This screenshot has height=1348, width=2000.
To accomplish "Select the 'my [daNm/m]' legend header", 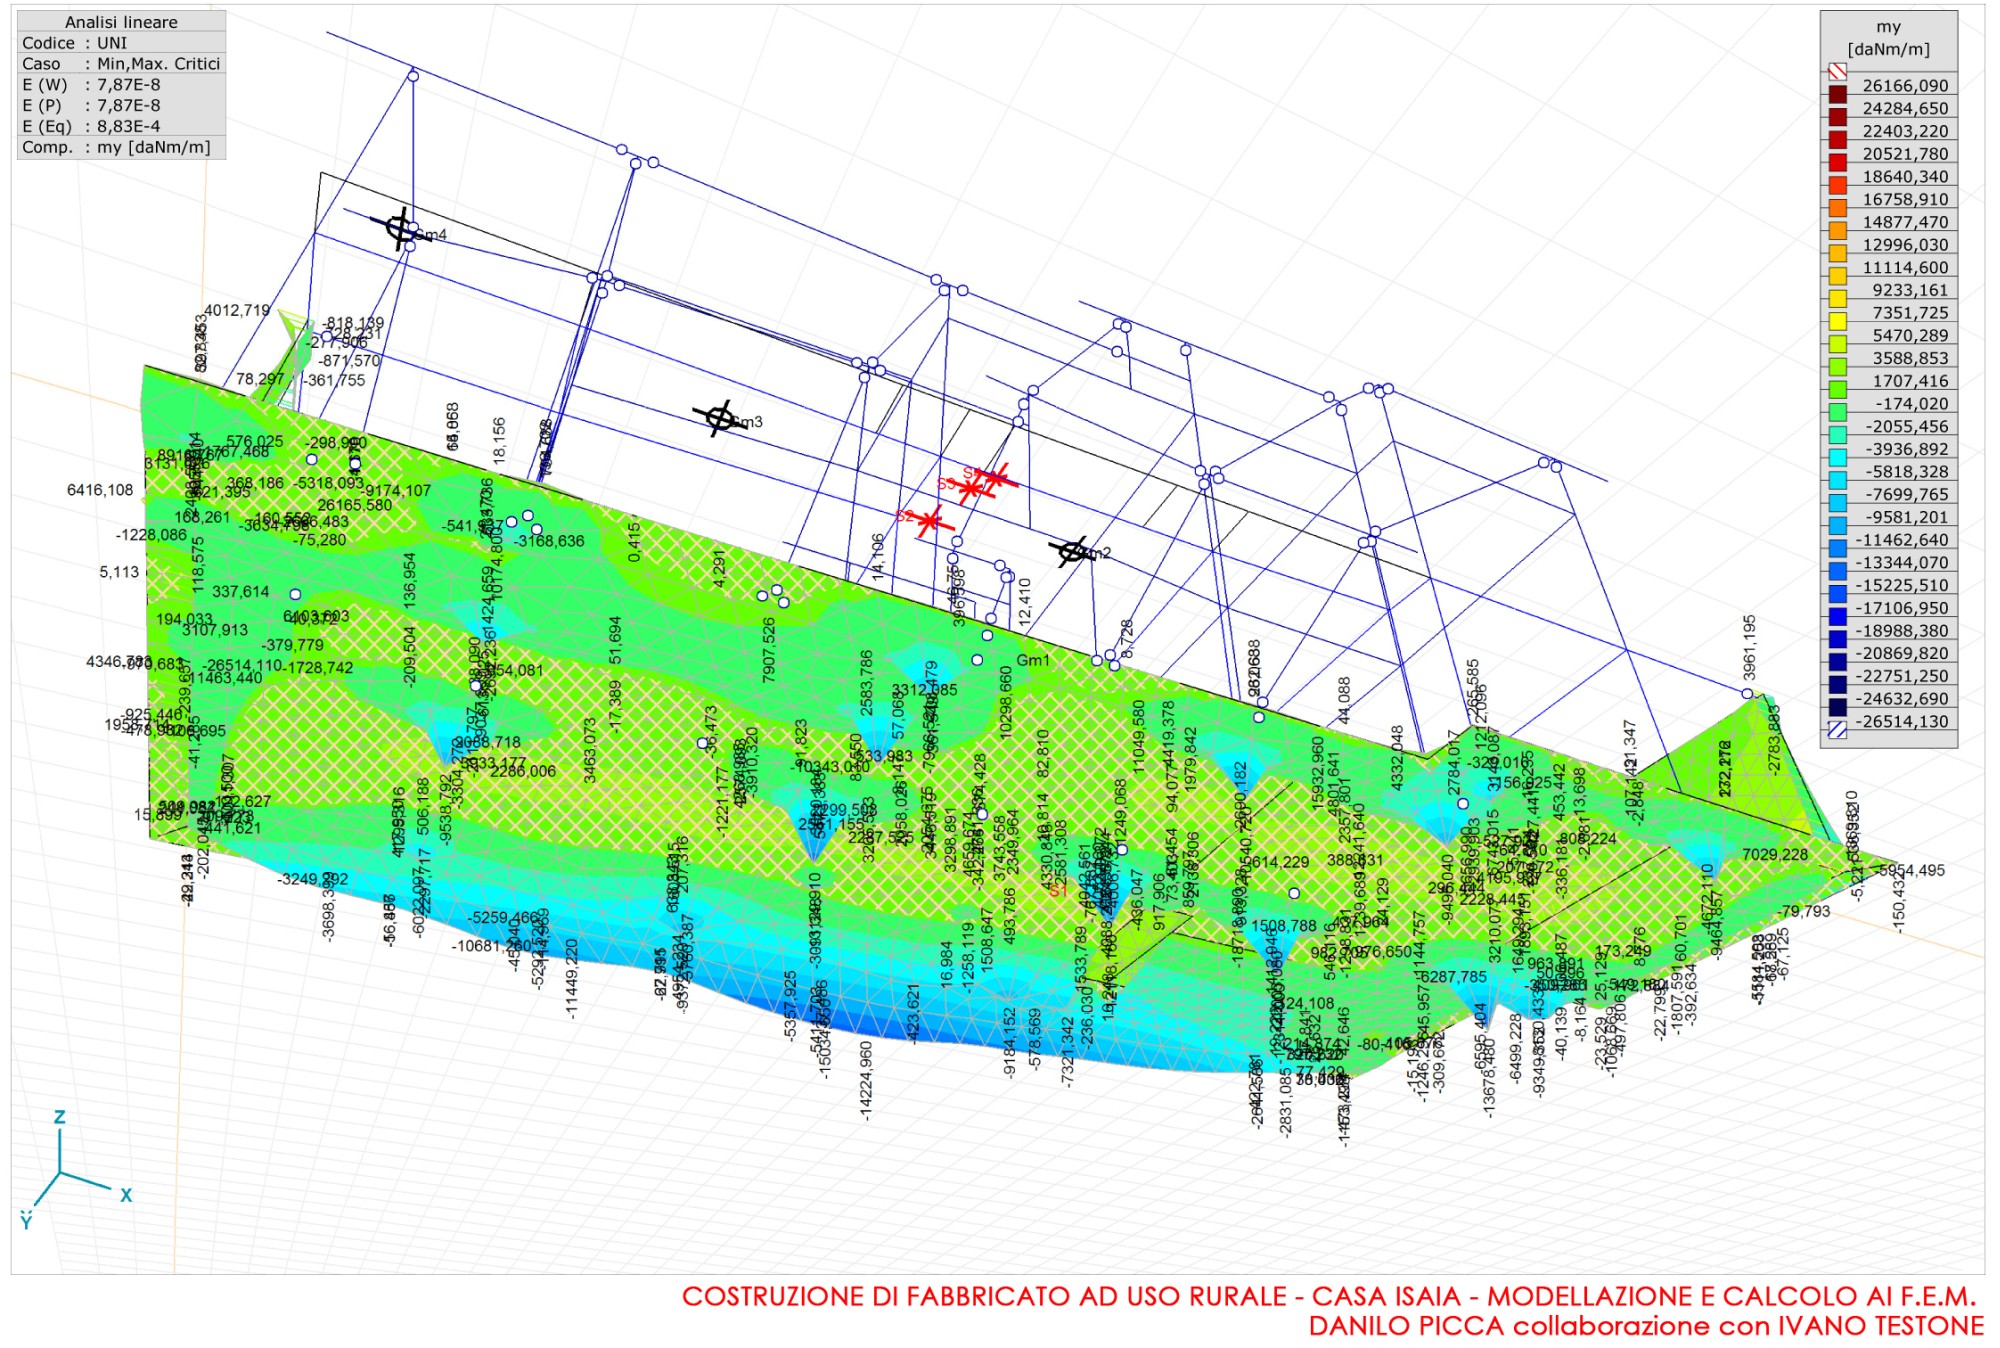I will point(1888,38).
